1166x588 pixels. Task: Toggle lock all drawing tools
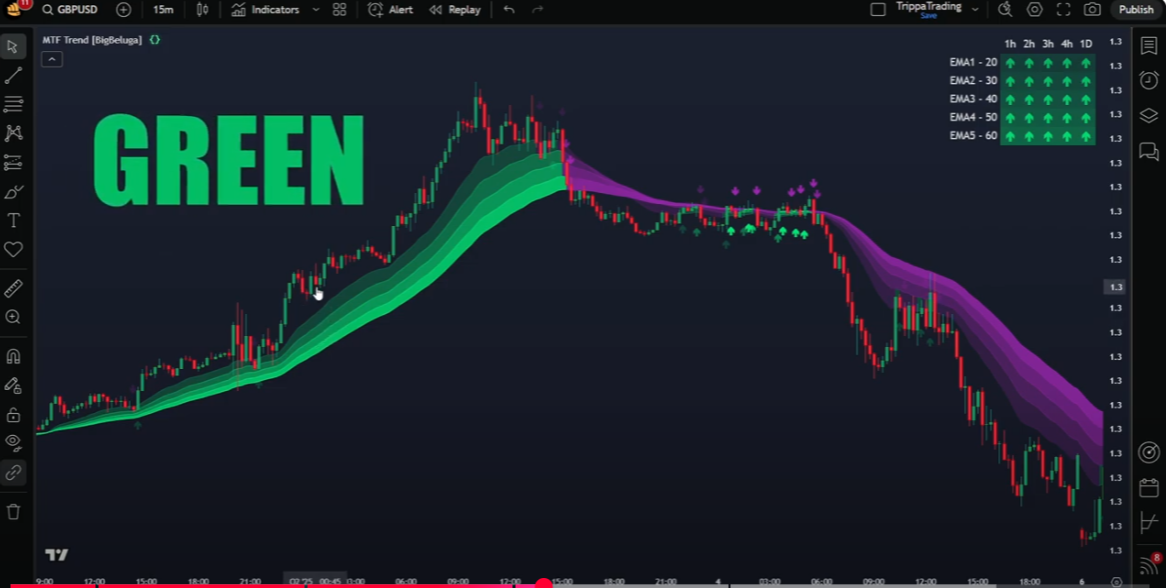pos(14,414)
